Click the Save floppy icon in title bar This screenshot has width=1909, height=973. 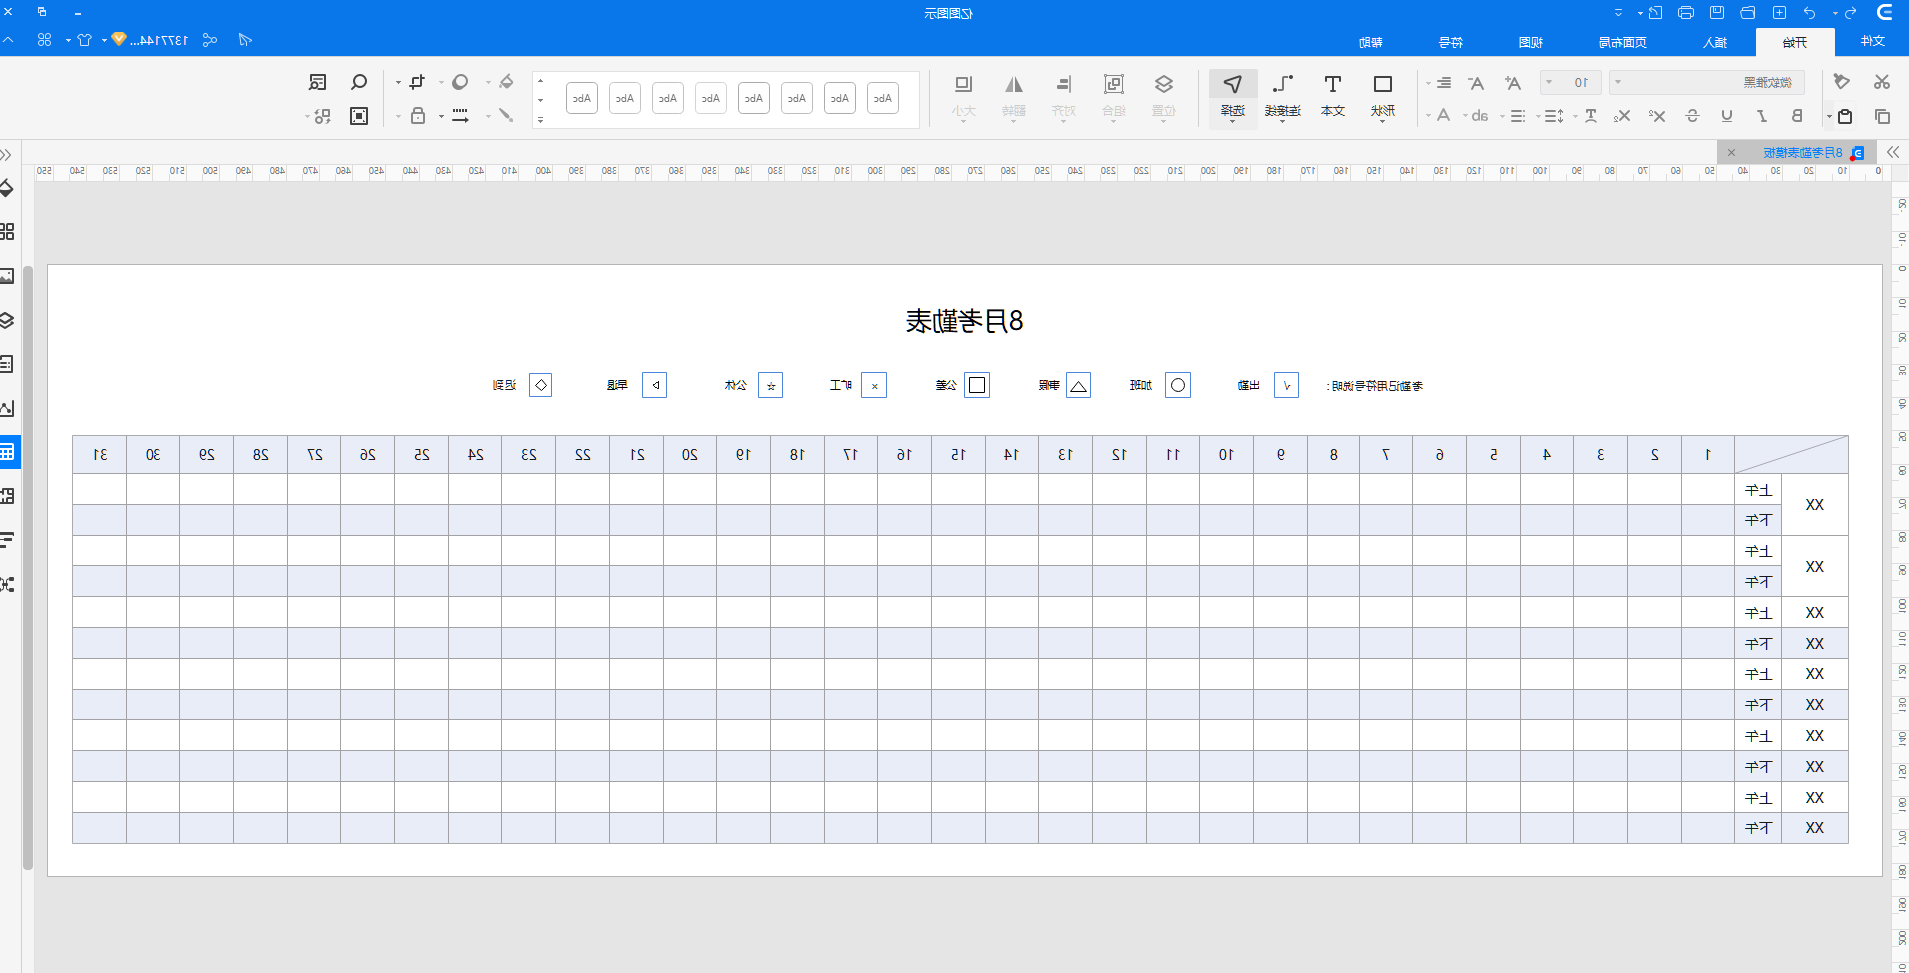pos(1717,13)
